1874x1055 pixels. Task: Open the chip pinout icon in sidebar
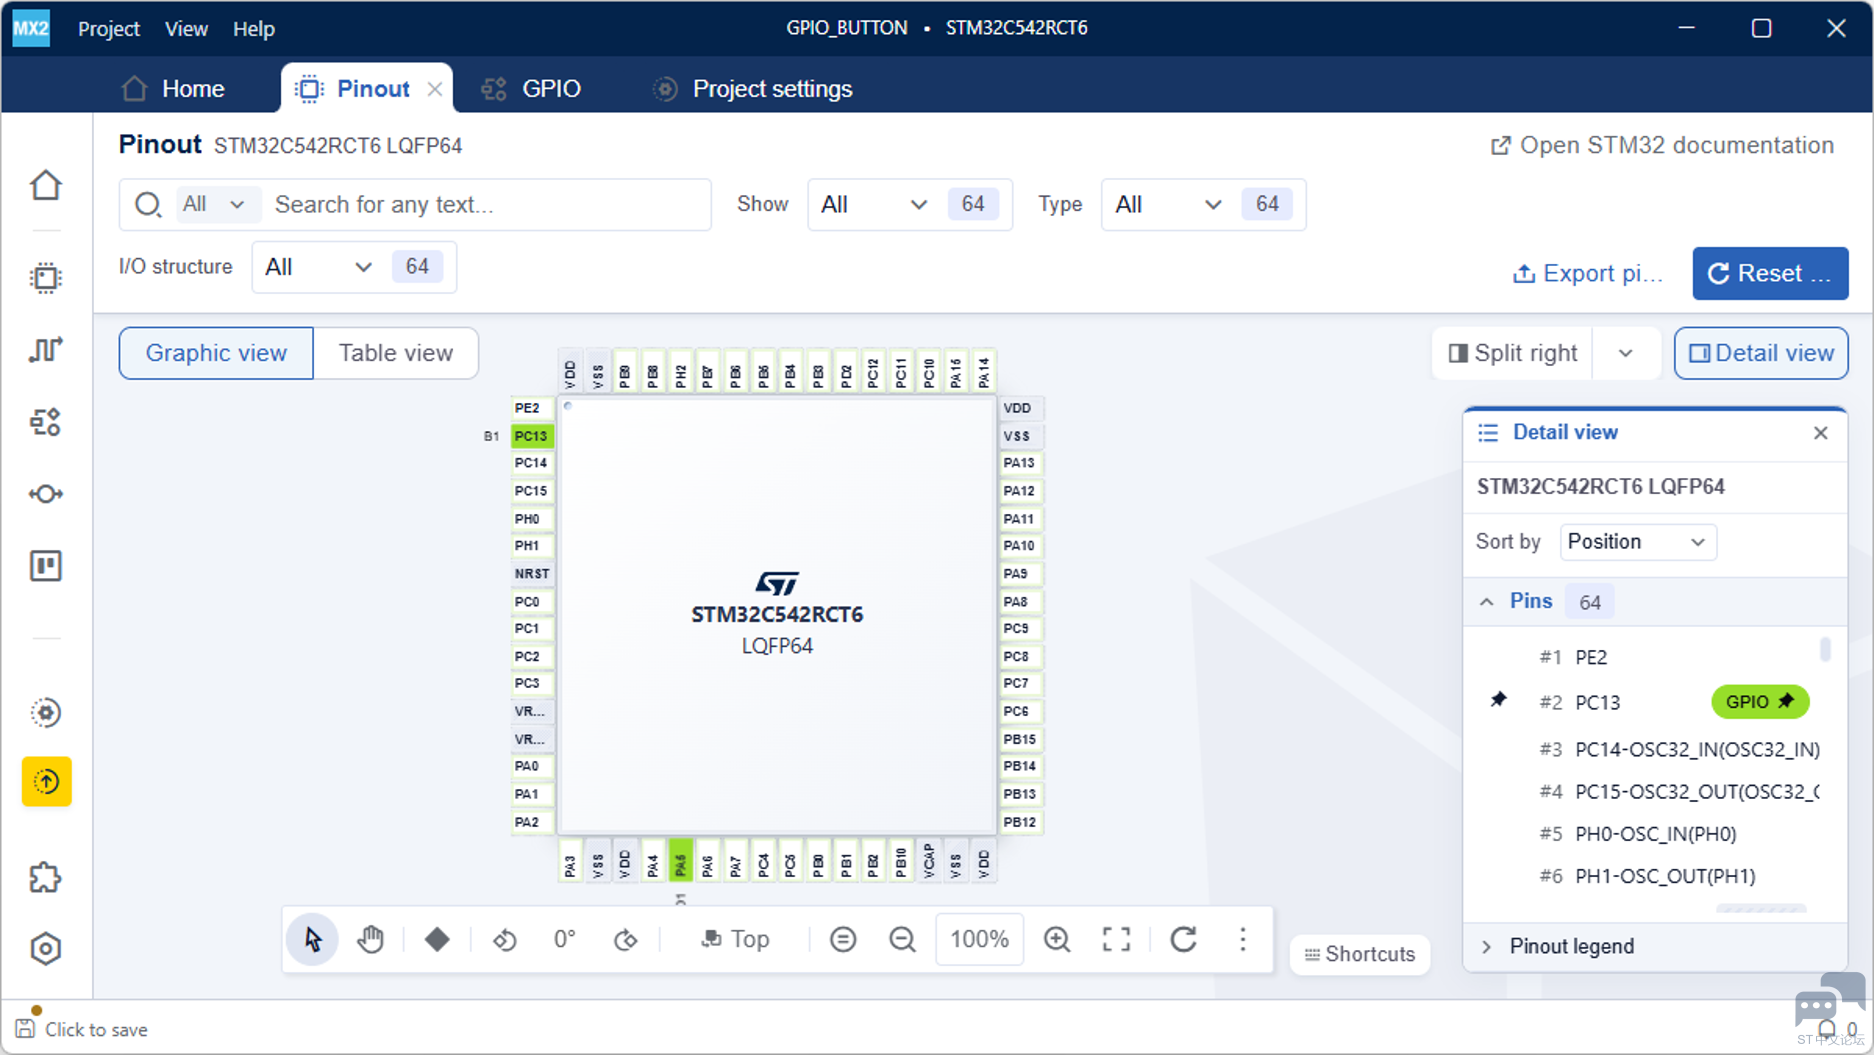[x=46, y=278]
